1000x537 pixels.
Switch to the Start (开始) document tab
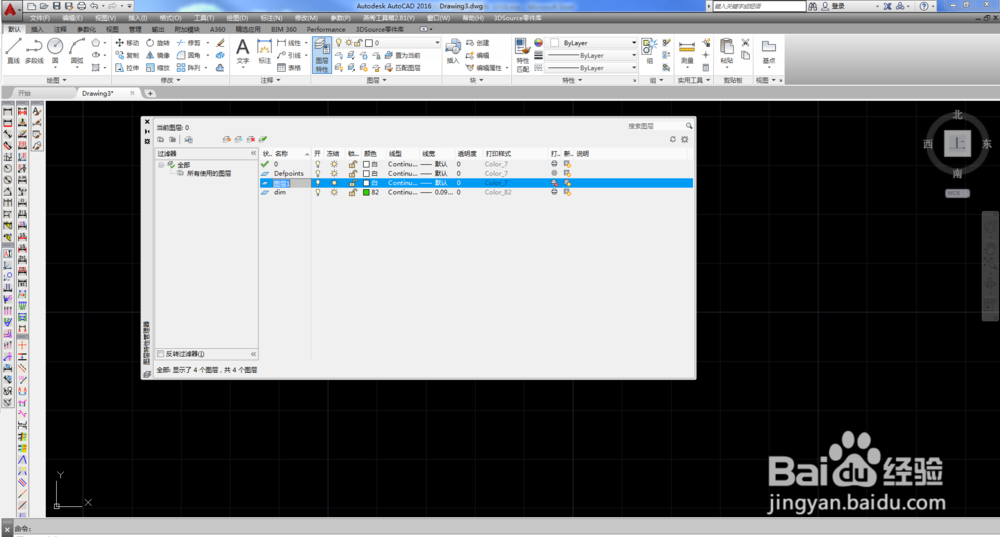[24, 93]
